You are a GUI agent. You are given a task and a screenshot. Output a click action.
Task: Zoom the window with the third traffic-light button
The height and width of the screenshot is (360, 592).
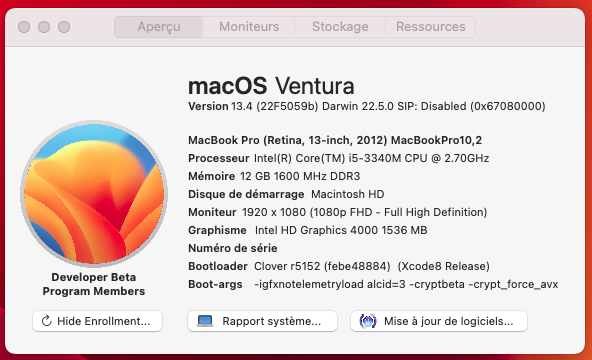tap(64, 27)
